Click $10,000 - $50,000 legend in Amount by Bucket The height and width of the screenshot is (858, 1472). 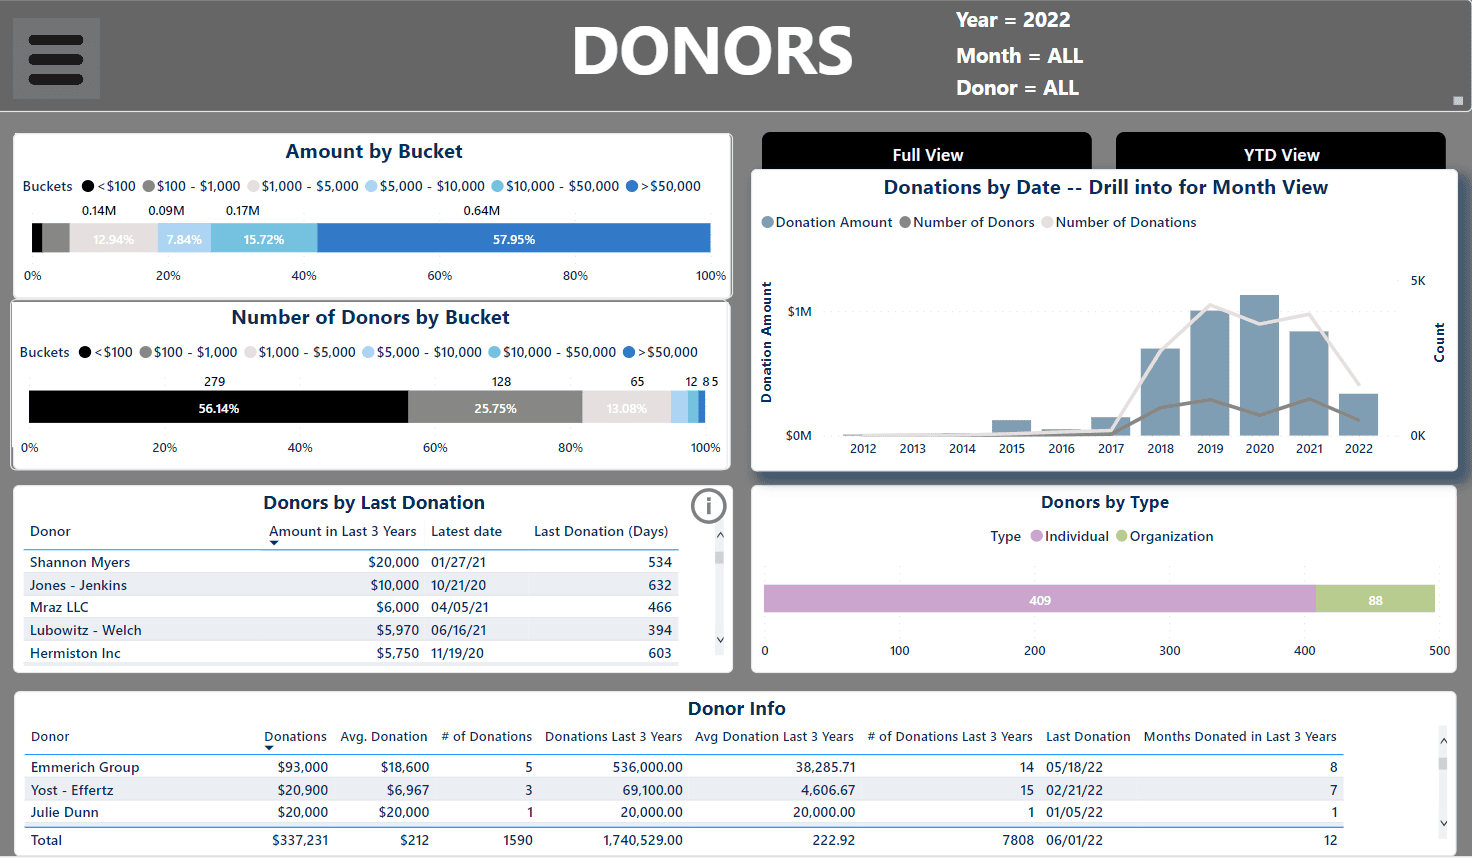coord(555,186)
